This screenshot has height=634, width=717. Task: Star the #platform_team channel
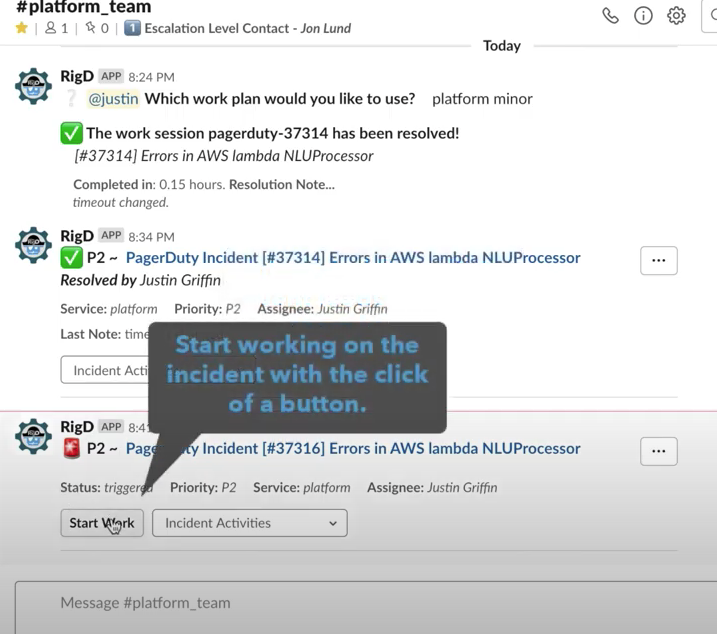(x=21, y=28)
